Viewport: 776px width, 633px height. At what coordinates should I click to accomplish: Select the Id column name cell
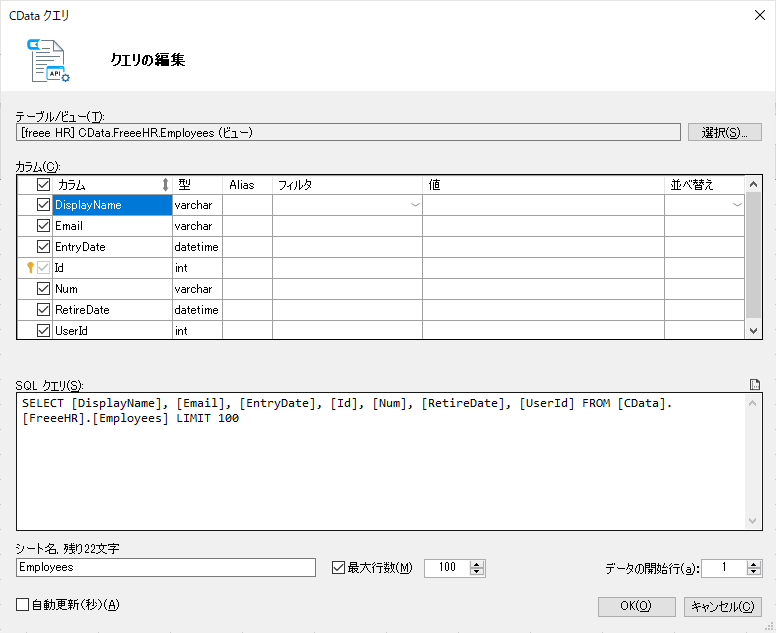coord(112,268)
